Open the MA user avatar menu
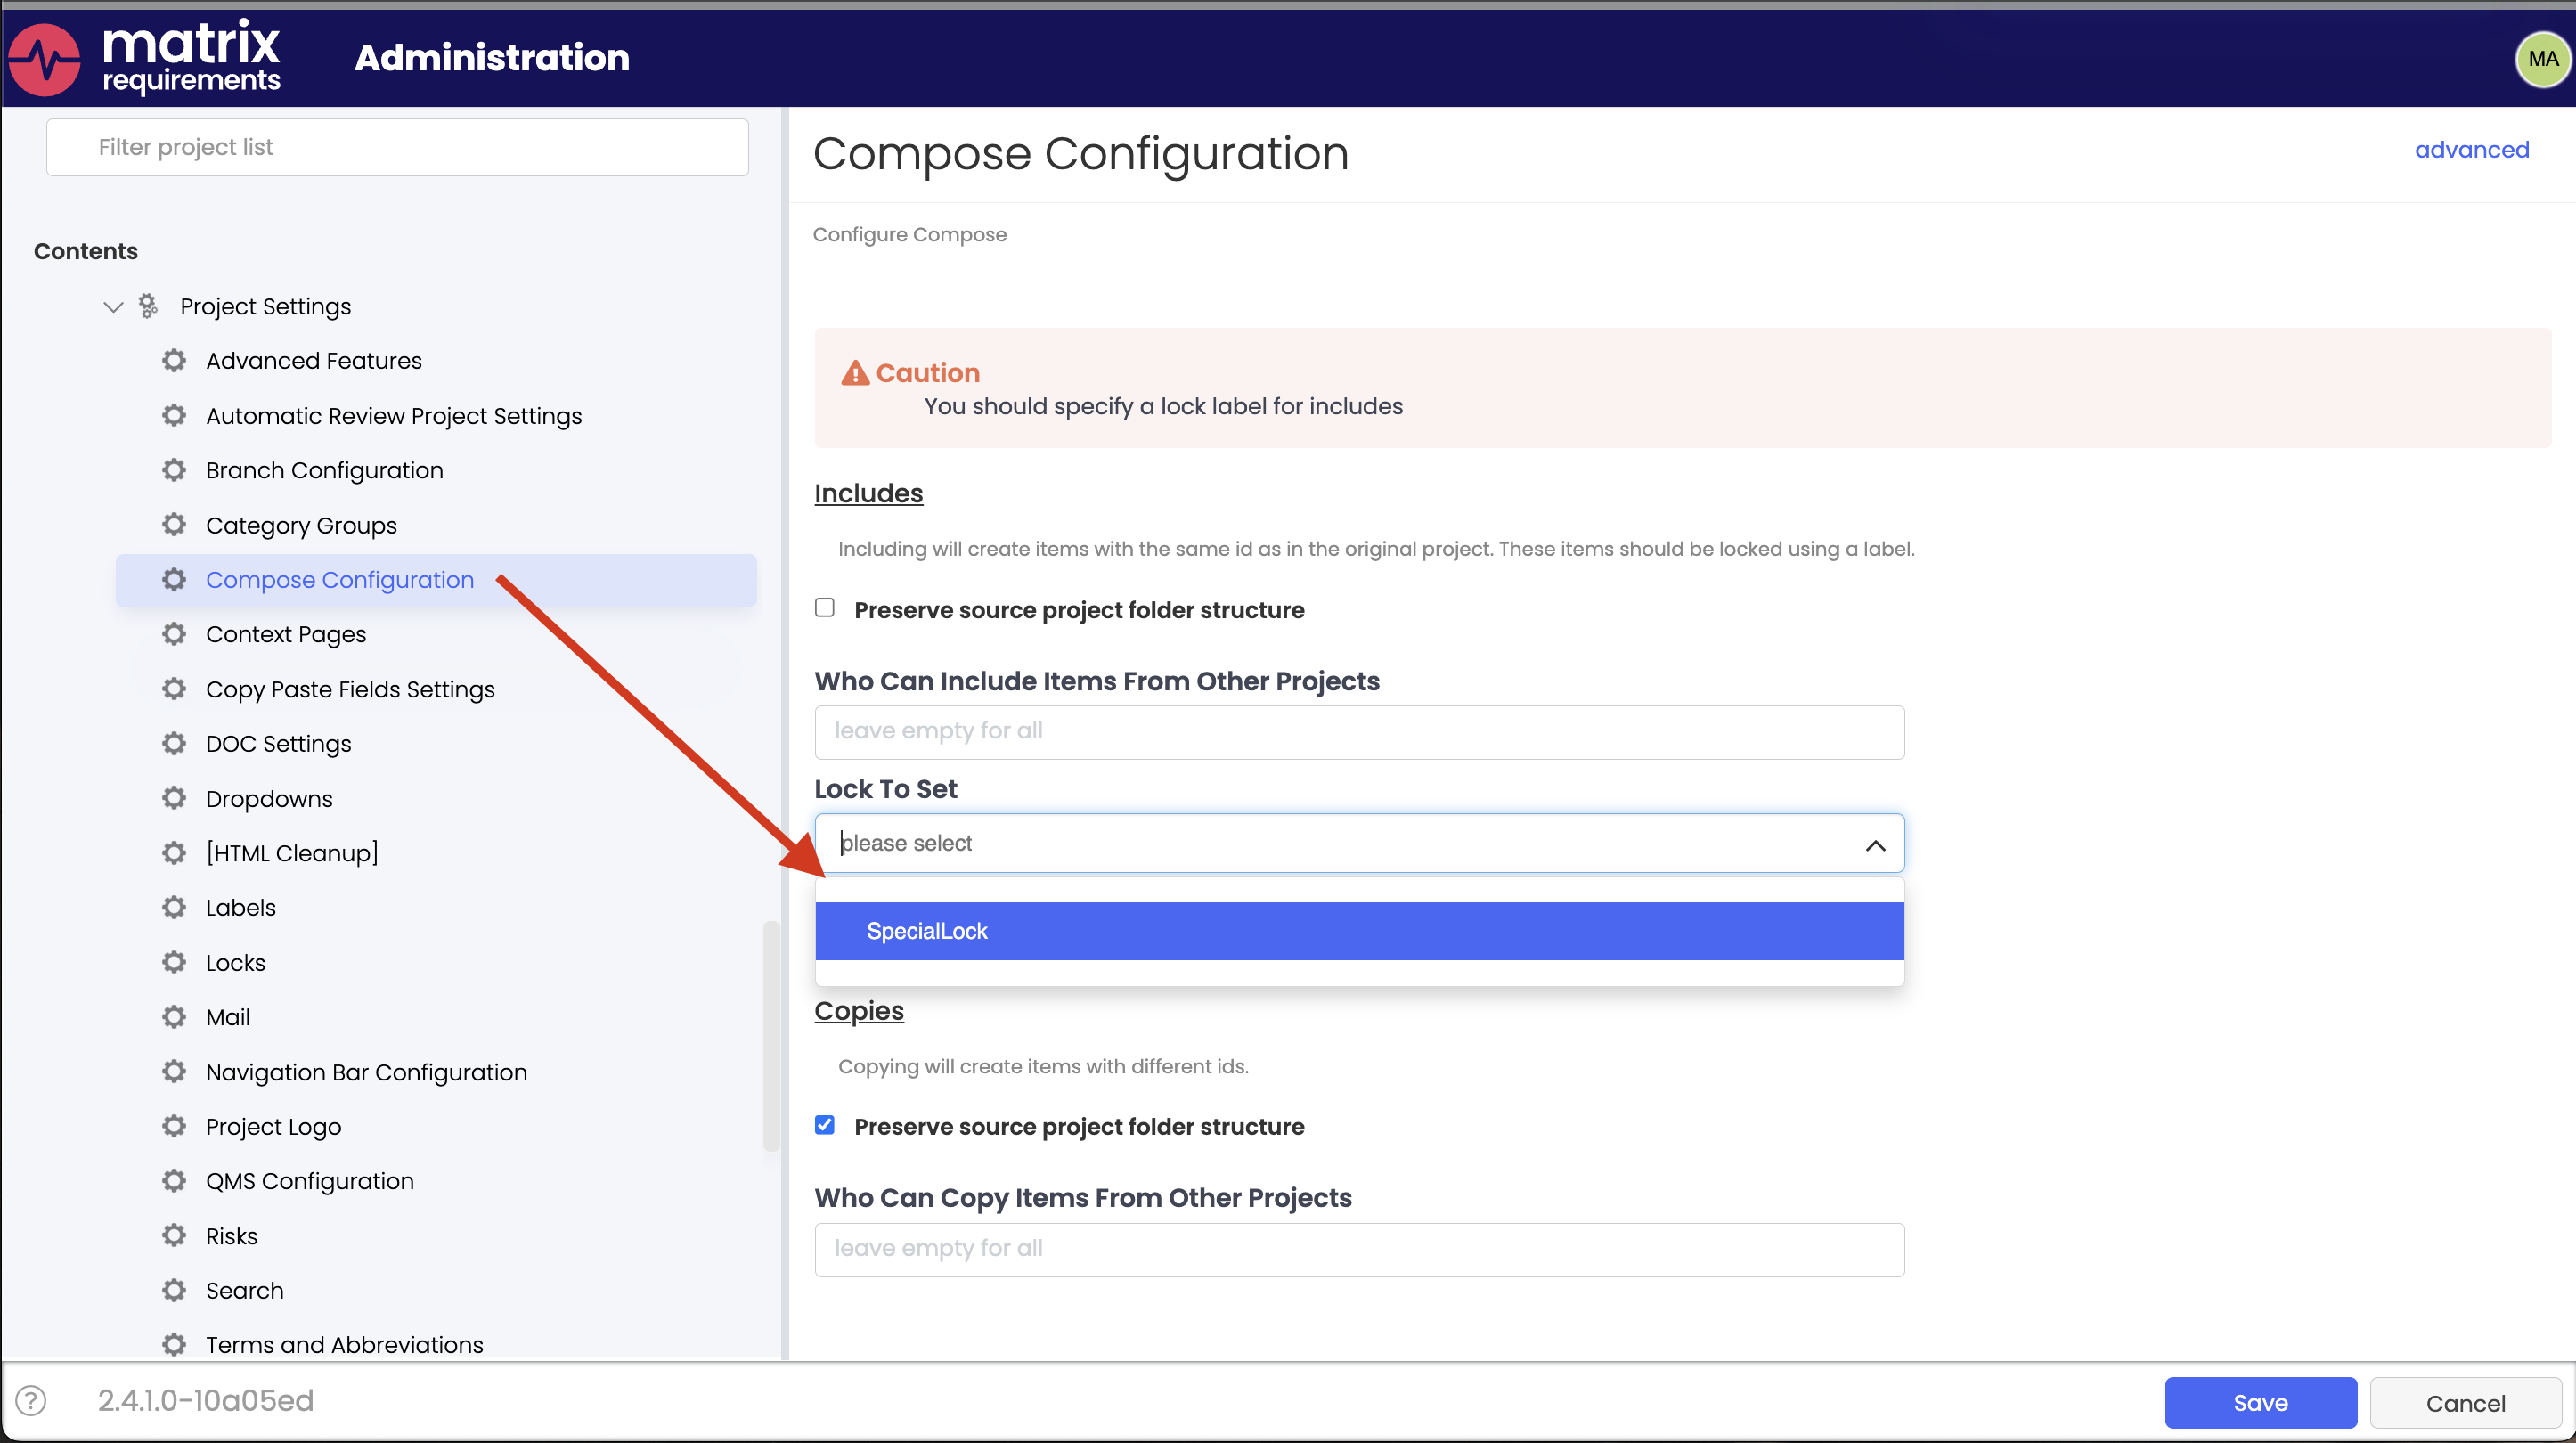The height and width of the screenshot is (1443, 2576). point(2542,59)
